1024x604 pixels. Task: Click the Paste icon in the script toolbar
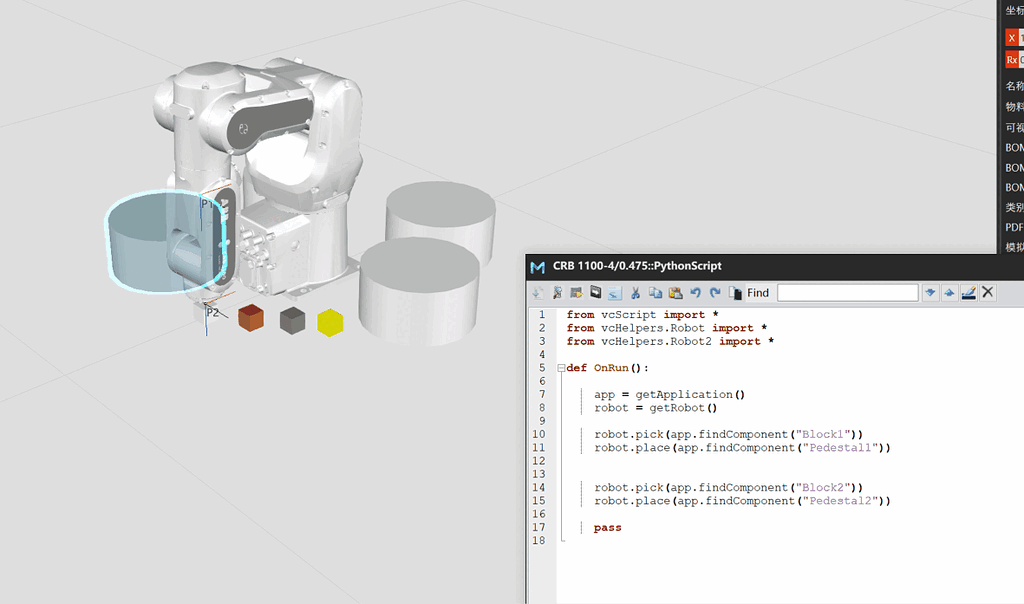click(677, 292)
